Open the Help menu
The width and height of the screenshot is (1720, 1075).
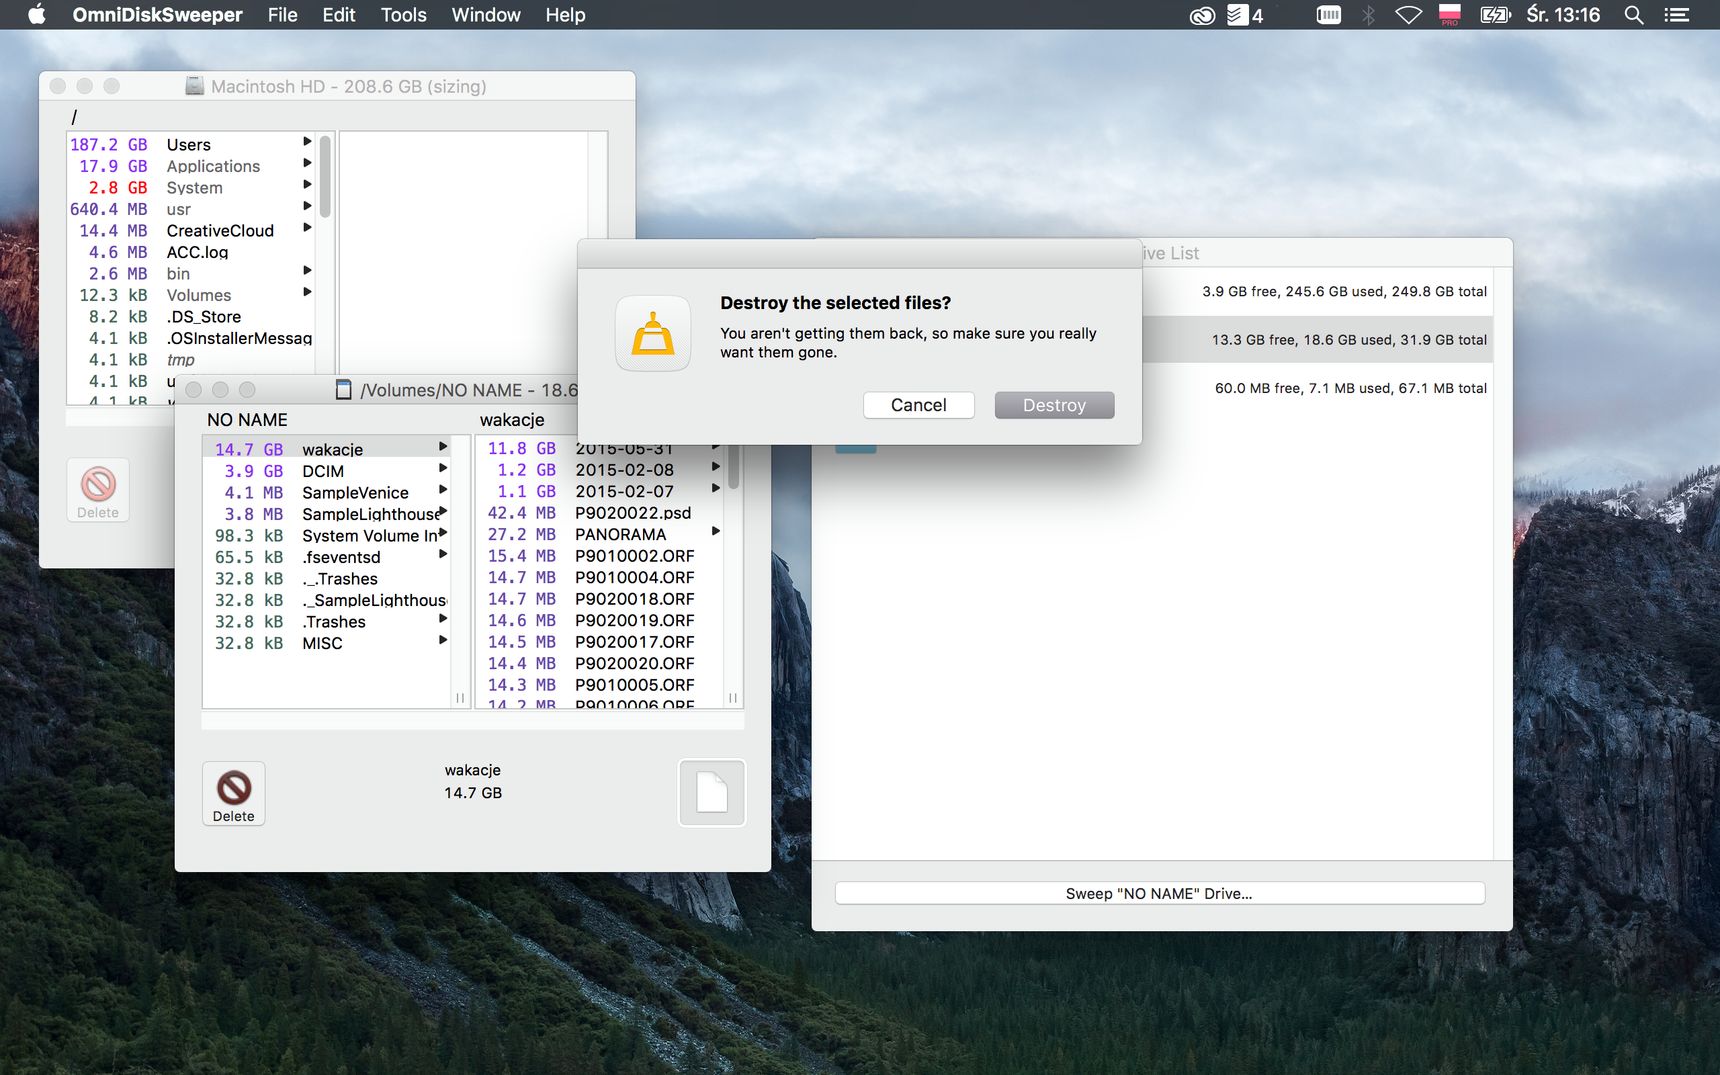565,15
